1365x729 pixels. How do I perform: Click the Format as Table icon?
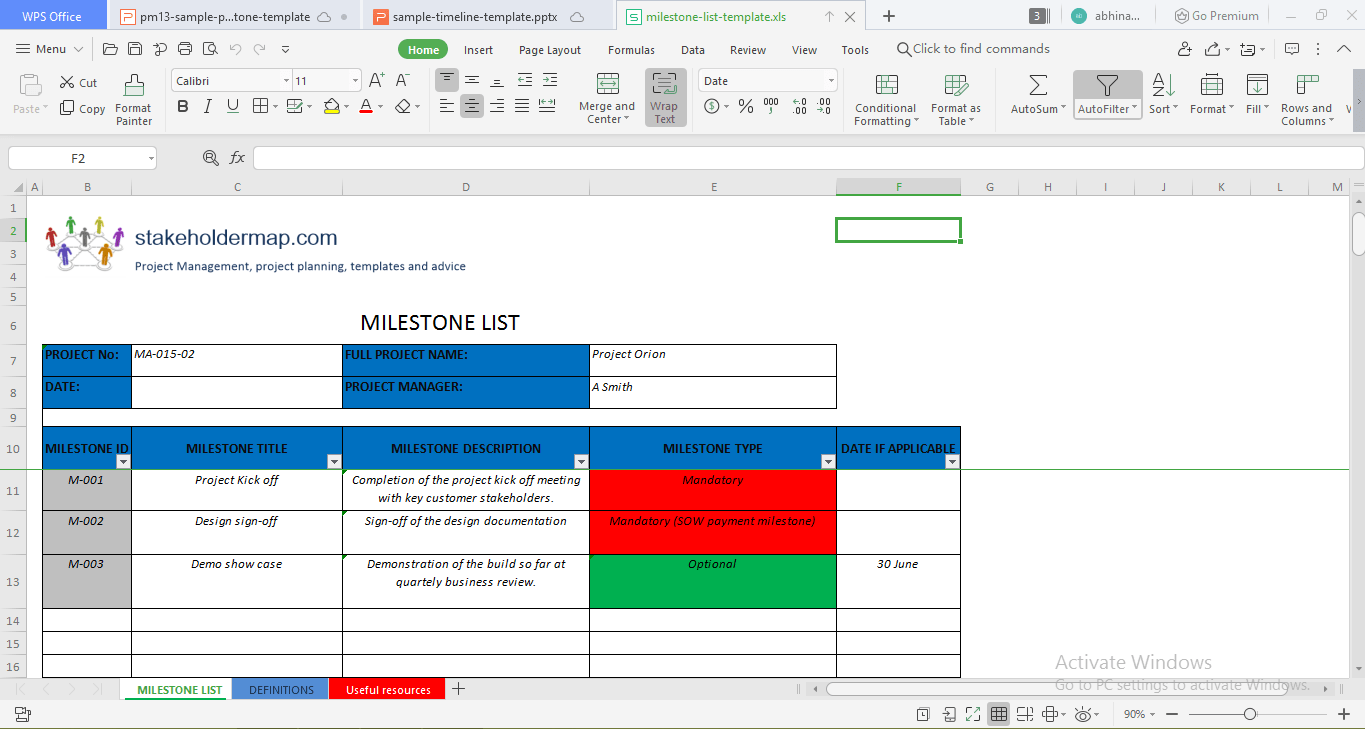pos(955,86)
